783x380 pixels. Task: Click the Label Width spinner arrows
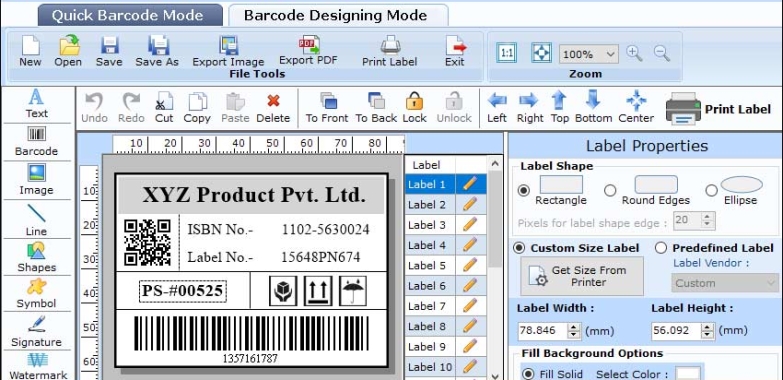click(x=574, y=331)
